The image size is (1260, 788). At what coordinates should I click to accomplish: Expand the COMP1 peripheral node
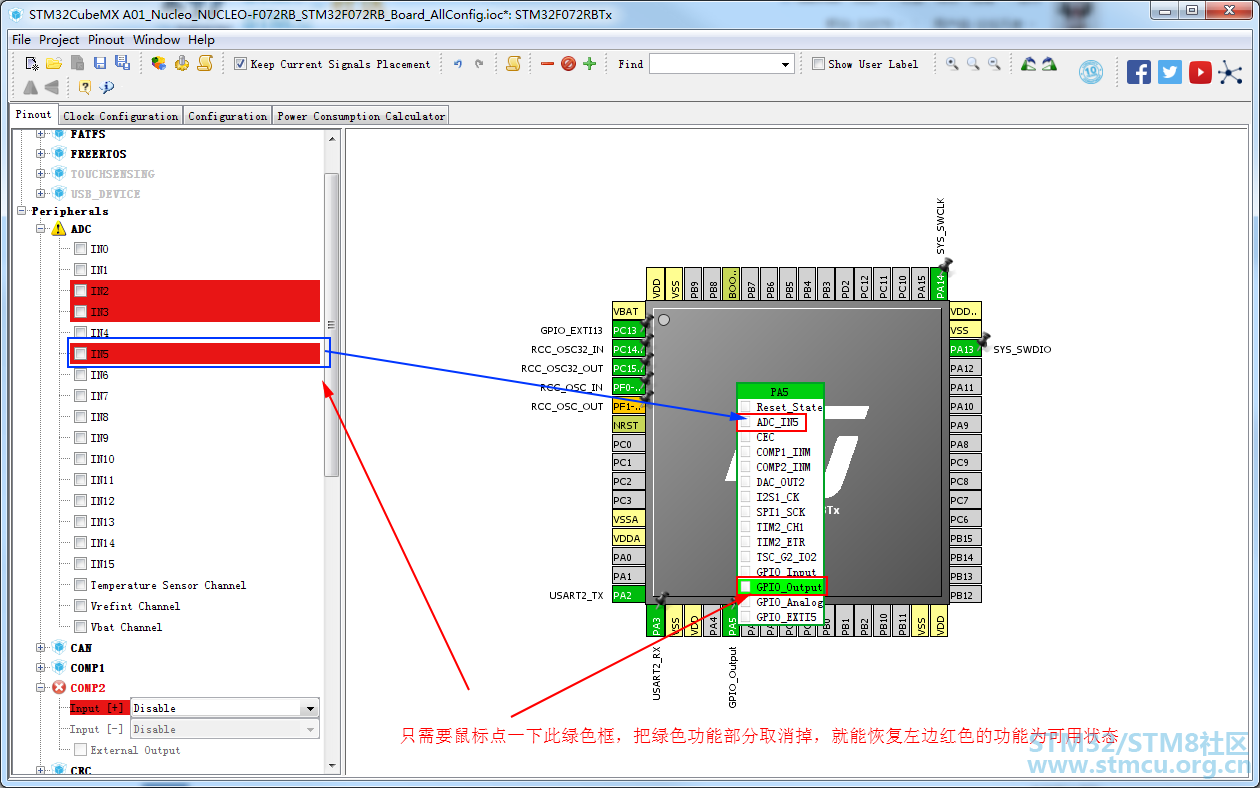41,667
